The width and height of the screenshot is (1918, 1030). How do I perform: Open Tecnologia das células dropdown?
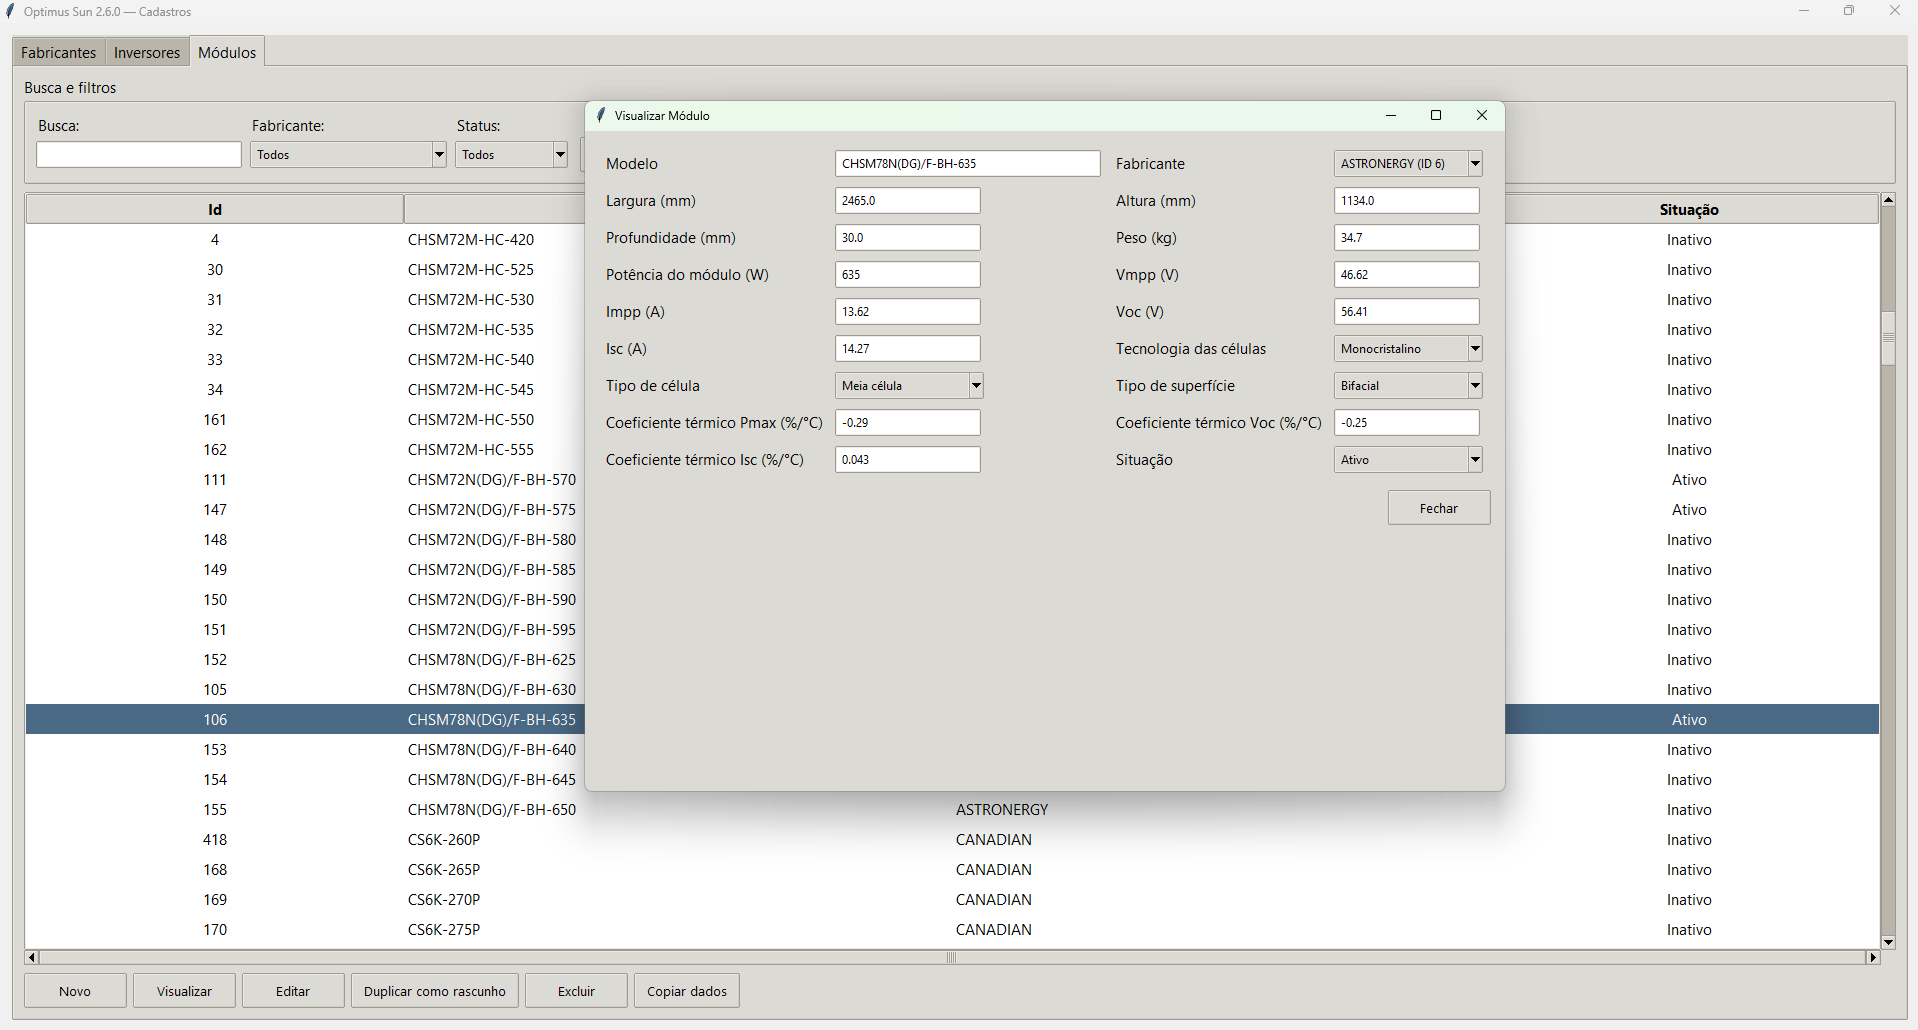(1475, 349)
